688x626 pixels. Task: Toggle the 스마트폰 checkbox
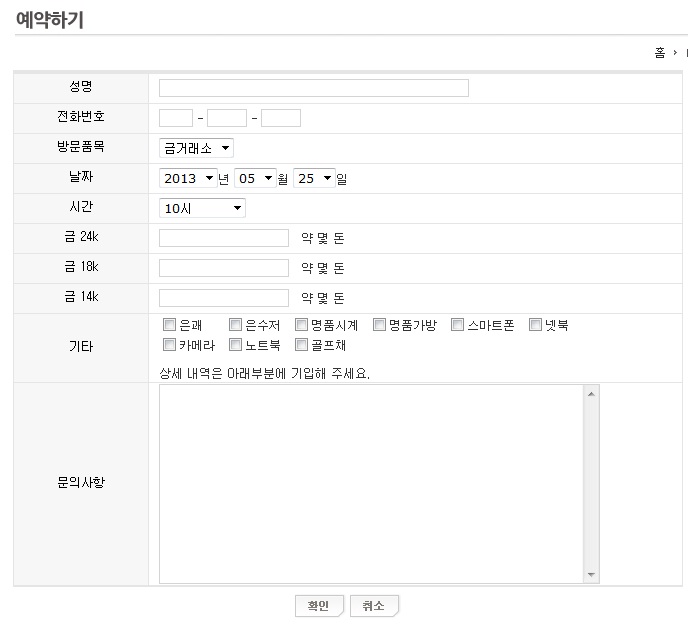(457, 325)
